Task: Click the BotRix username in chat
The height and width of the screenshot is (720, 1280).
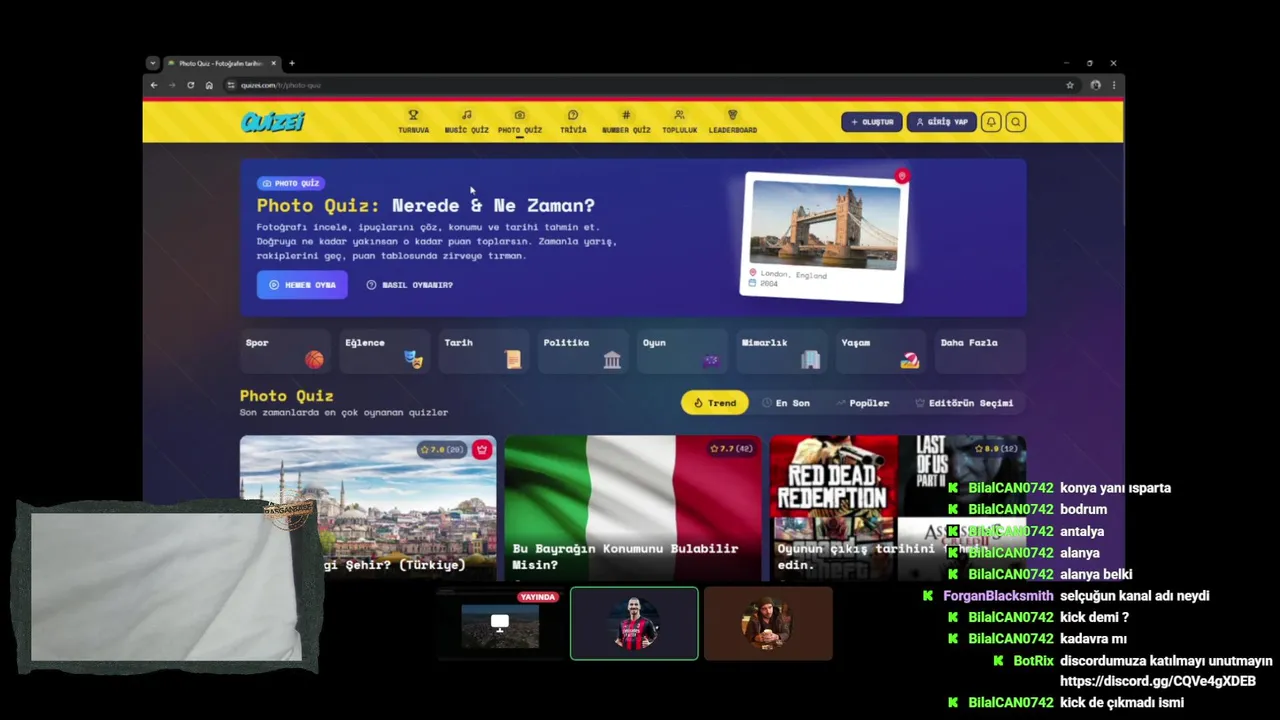Action: click(1034, 661)
